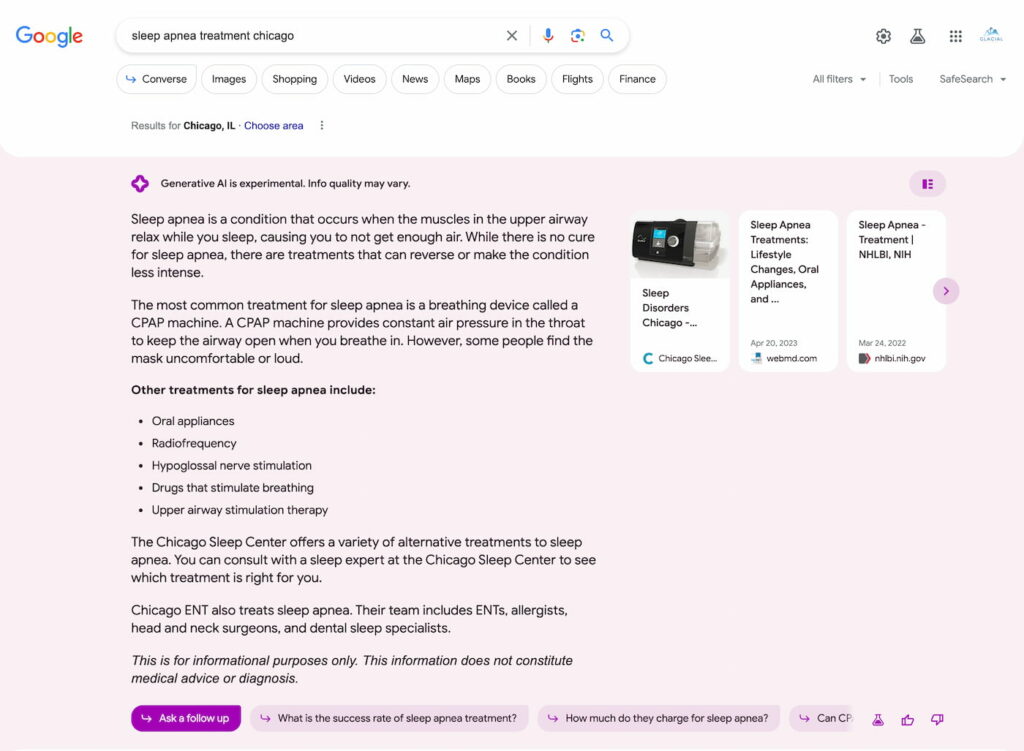This screenshot has width=1024, height=751.
Task: Click inside the search query field
Action: pyautogui.click(x=313, y=36)
